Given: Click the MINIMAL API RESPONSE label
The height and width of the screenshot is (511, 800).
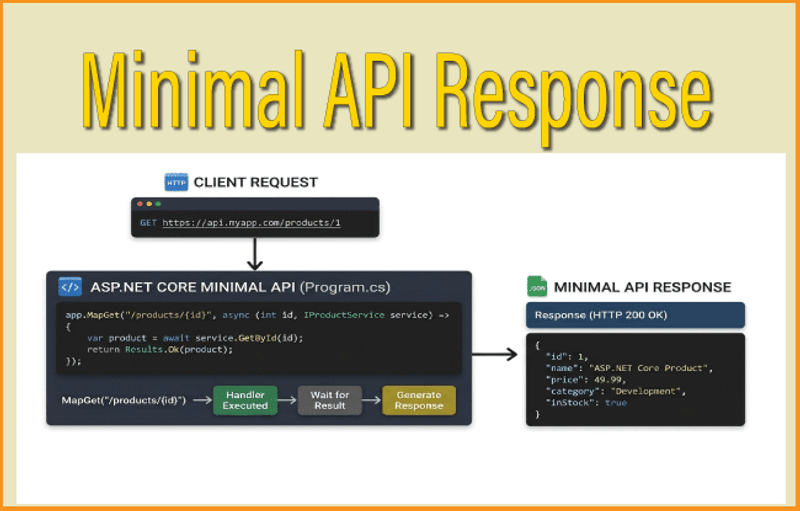Looking at the screenshot, I should pyautogui.click(x=642, y=287).
